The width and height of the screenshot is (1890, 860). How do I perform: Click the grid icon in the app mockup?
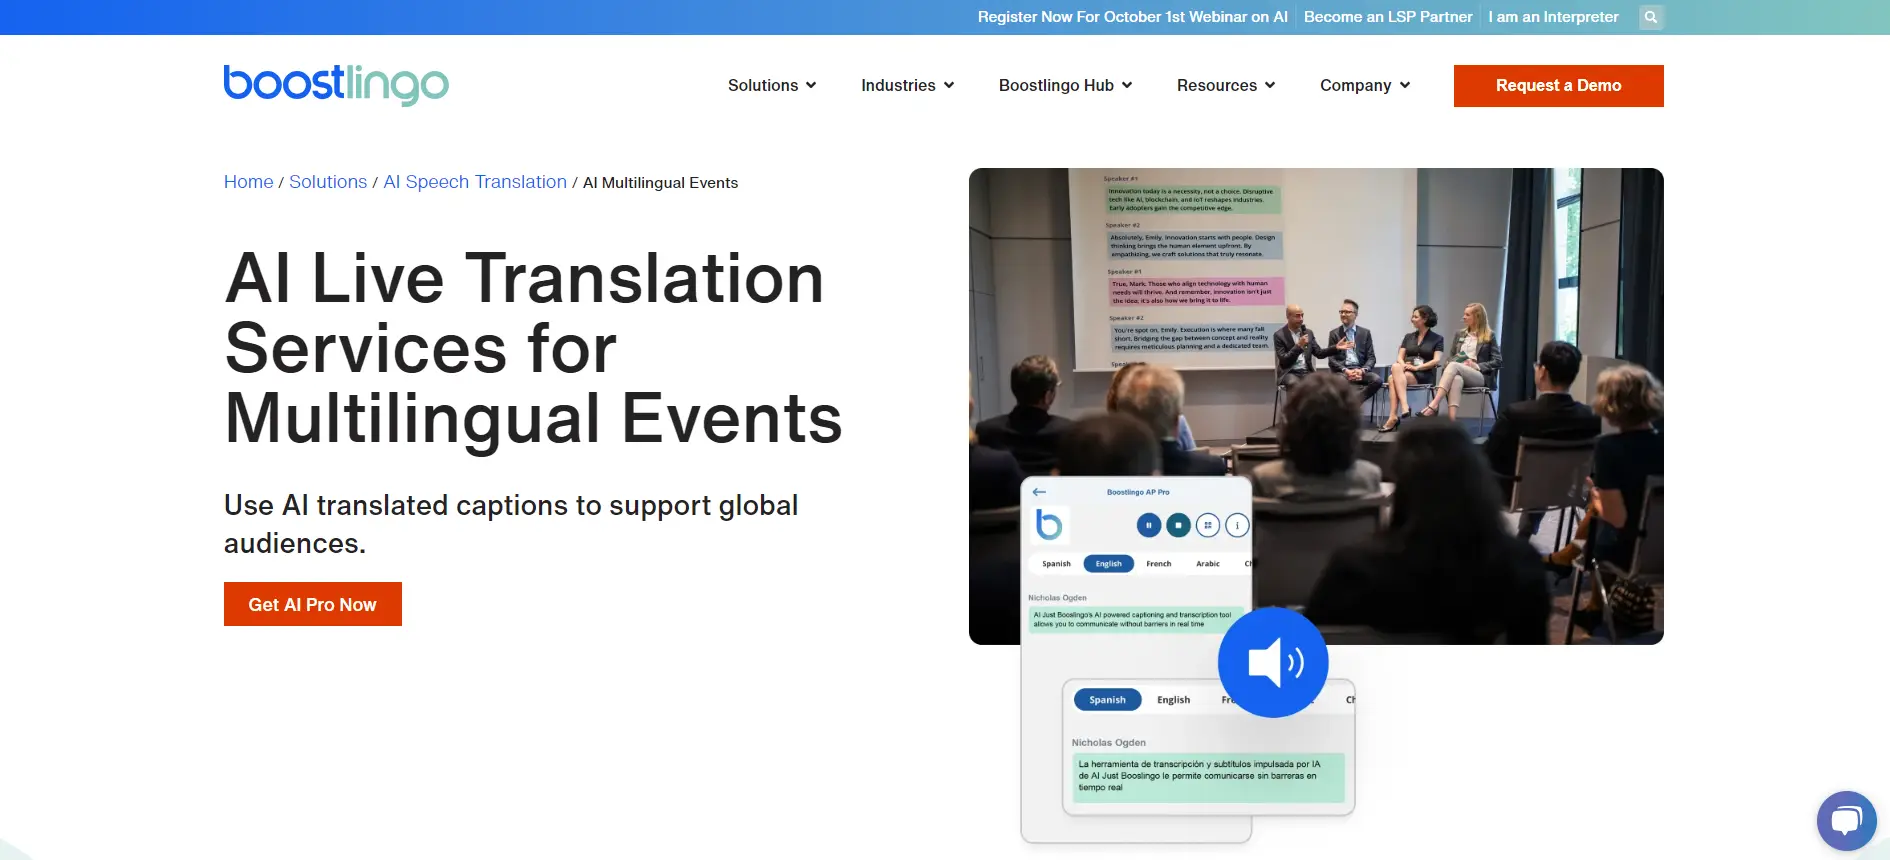click(1208, 525)
